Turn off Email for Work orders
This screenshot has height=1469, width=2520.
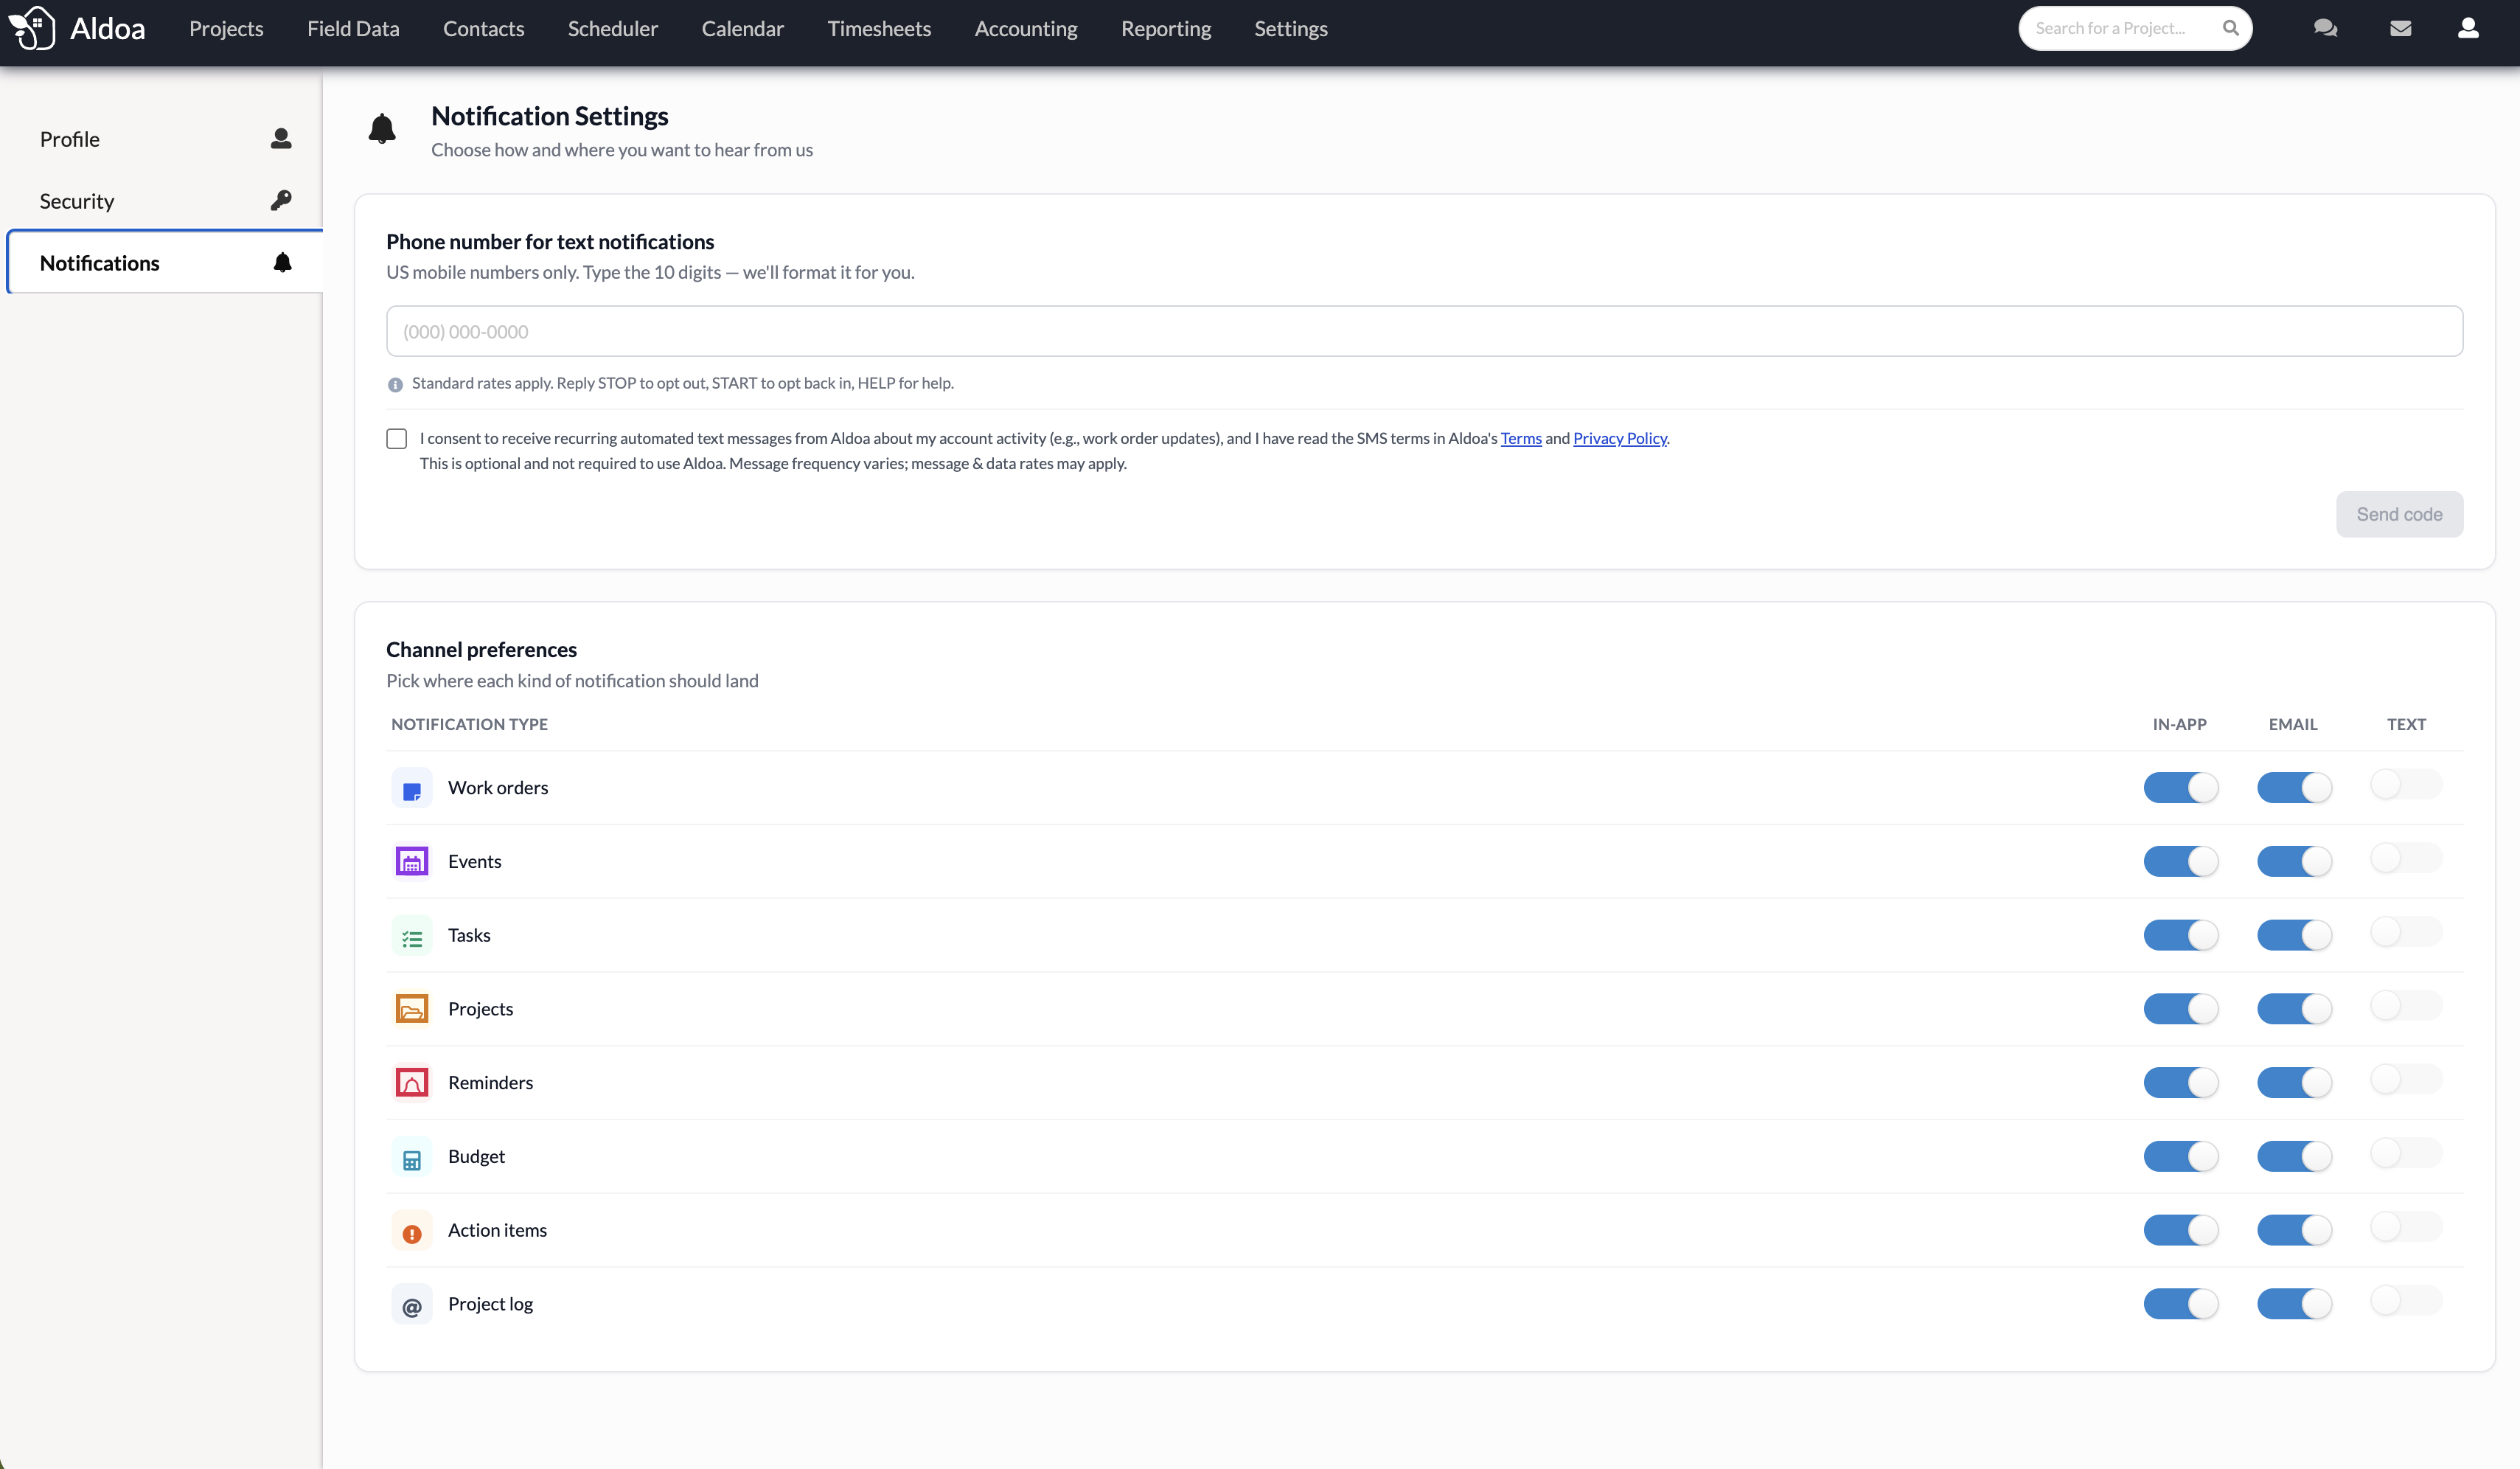coord(2294,788)
